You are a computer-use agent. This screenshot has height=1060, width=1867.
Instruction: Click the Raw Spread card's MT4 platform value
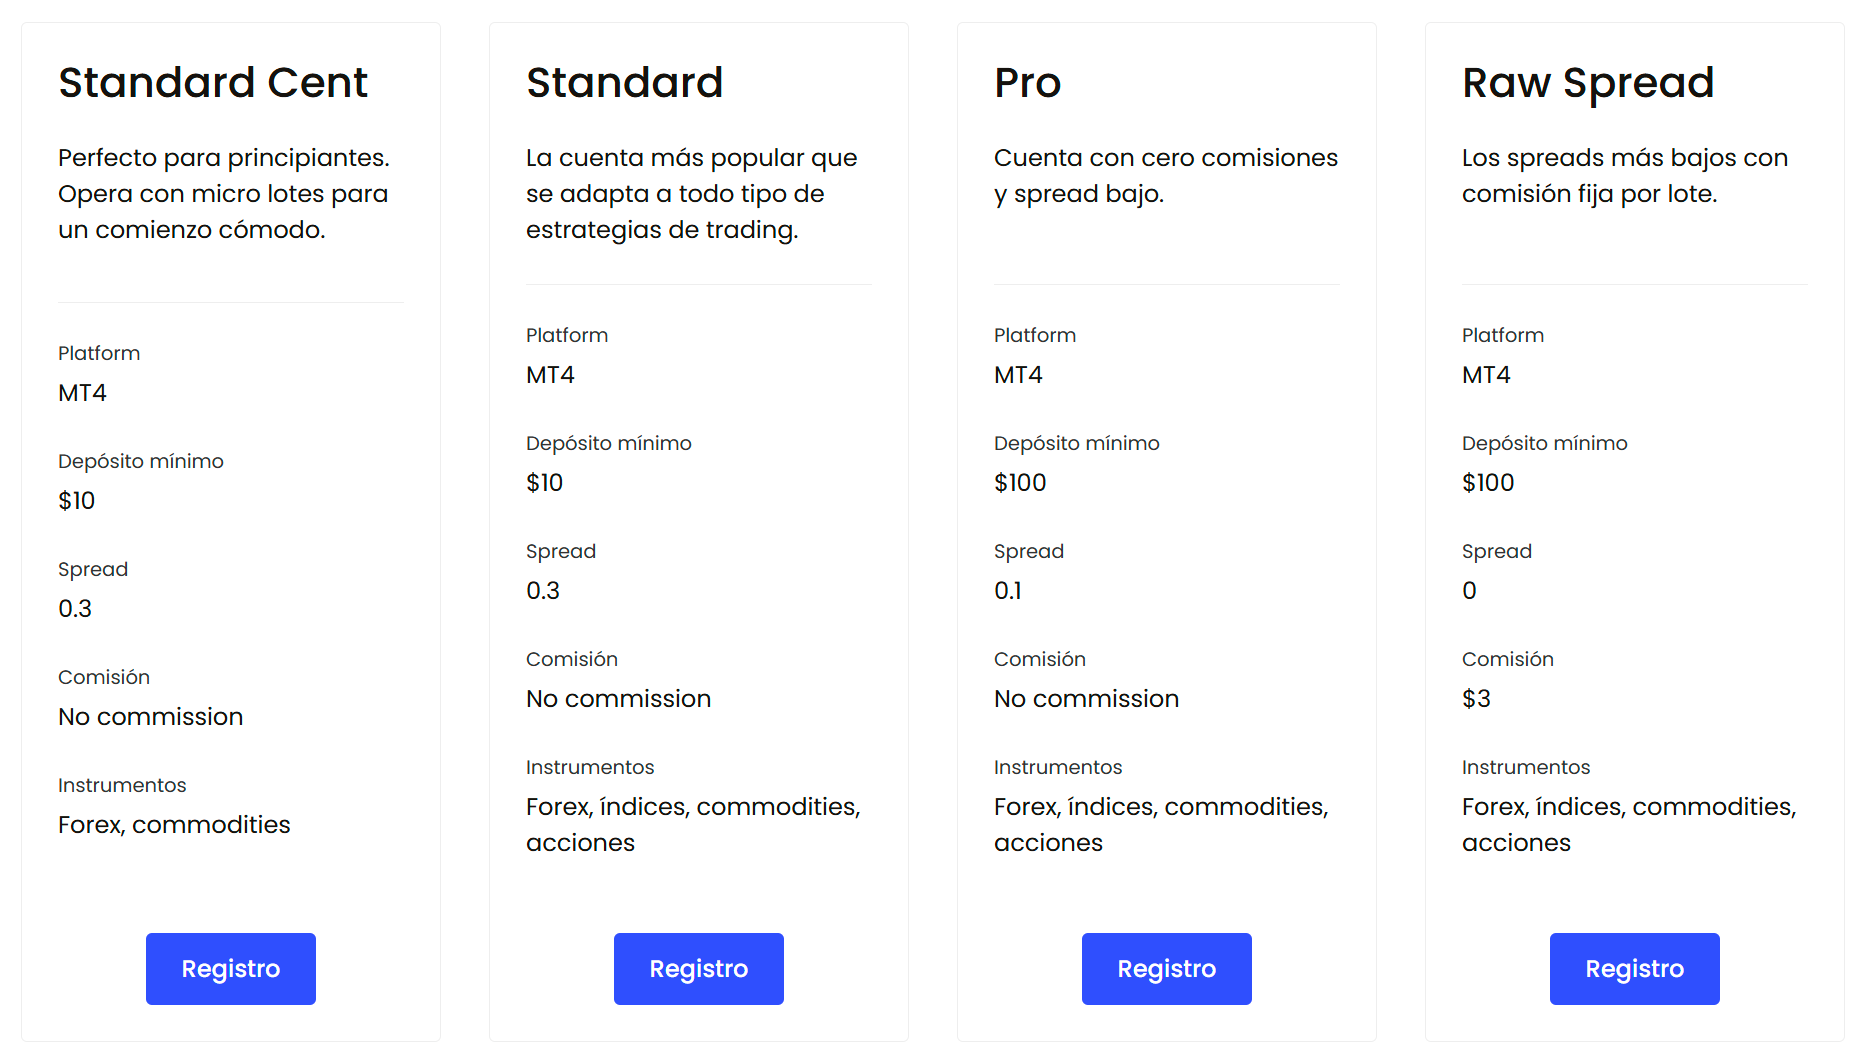pos(1486,375)
